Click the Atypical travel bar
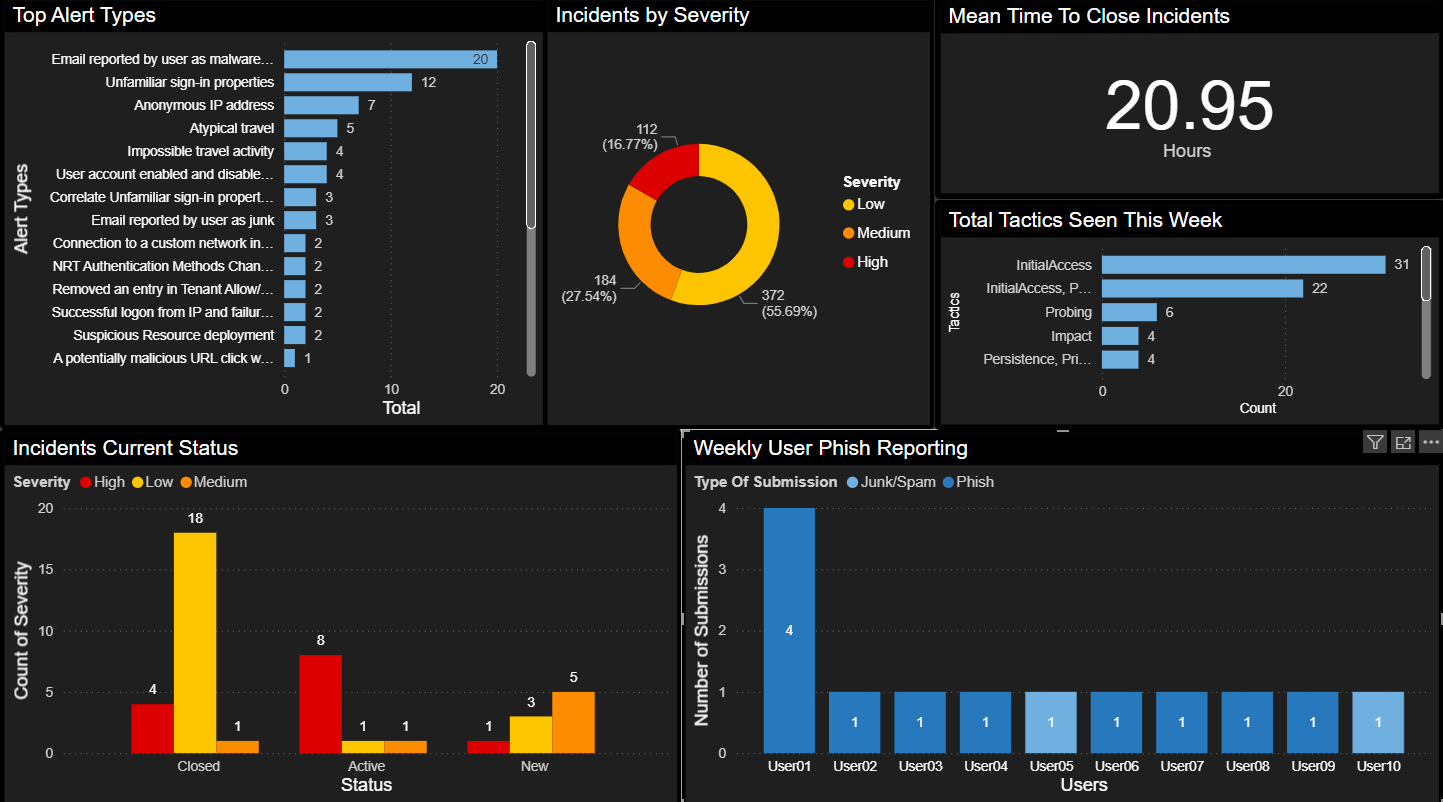 [311, 128]
